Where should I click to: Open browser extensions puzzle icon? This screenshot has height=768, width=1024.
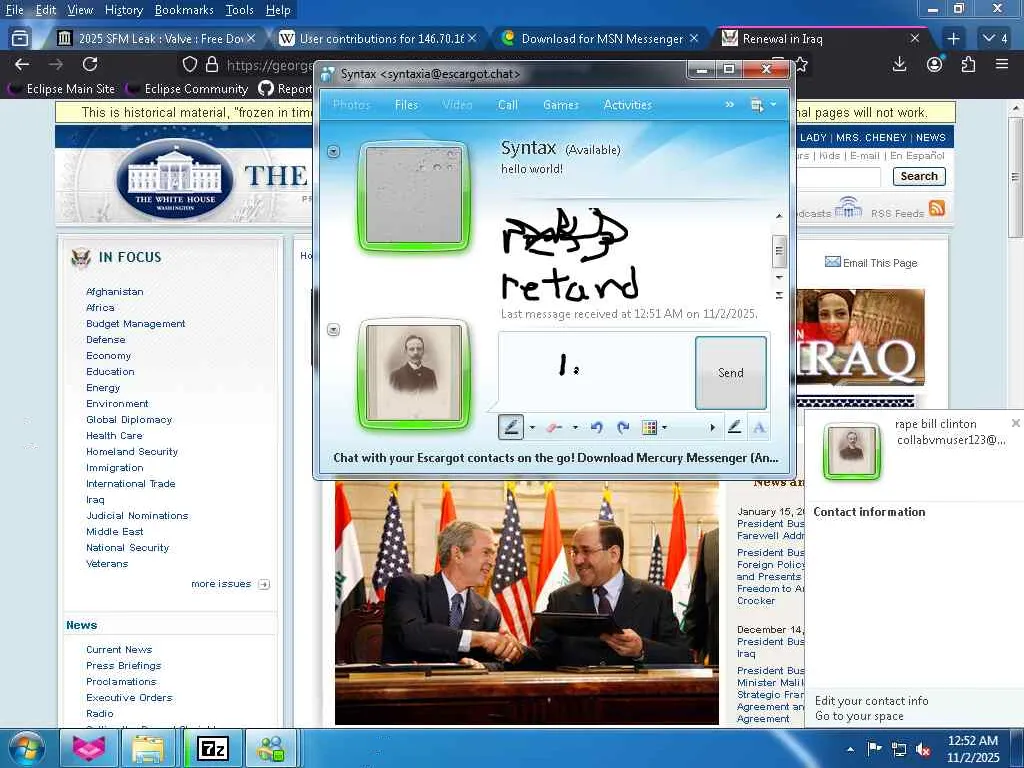click(x=968, y=64)
